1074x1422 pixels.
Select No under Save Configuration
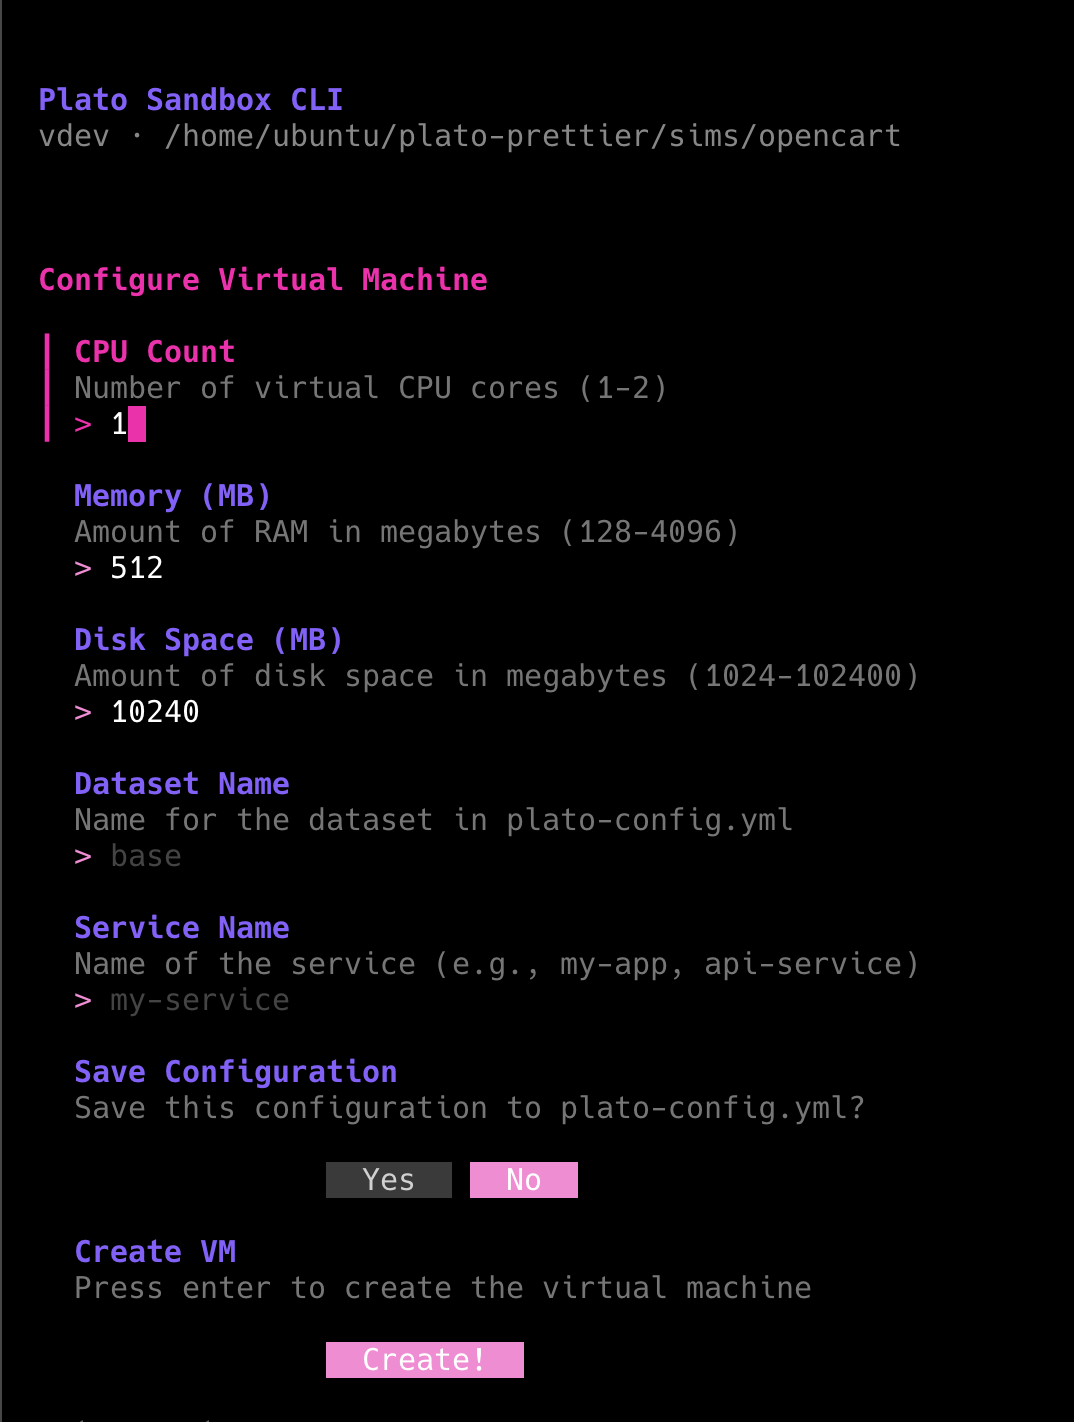pyautogui.click(x=523, y=1180)
